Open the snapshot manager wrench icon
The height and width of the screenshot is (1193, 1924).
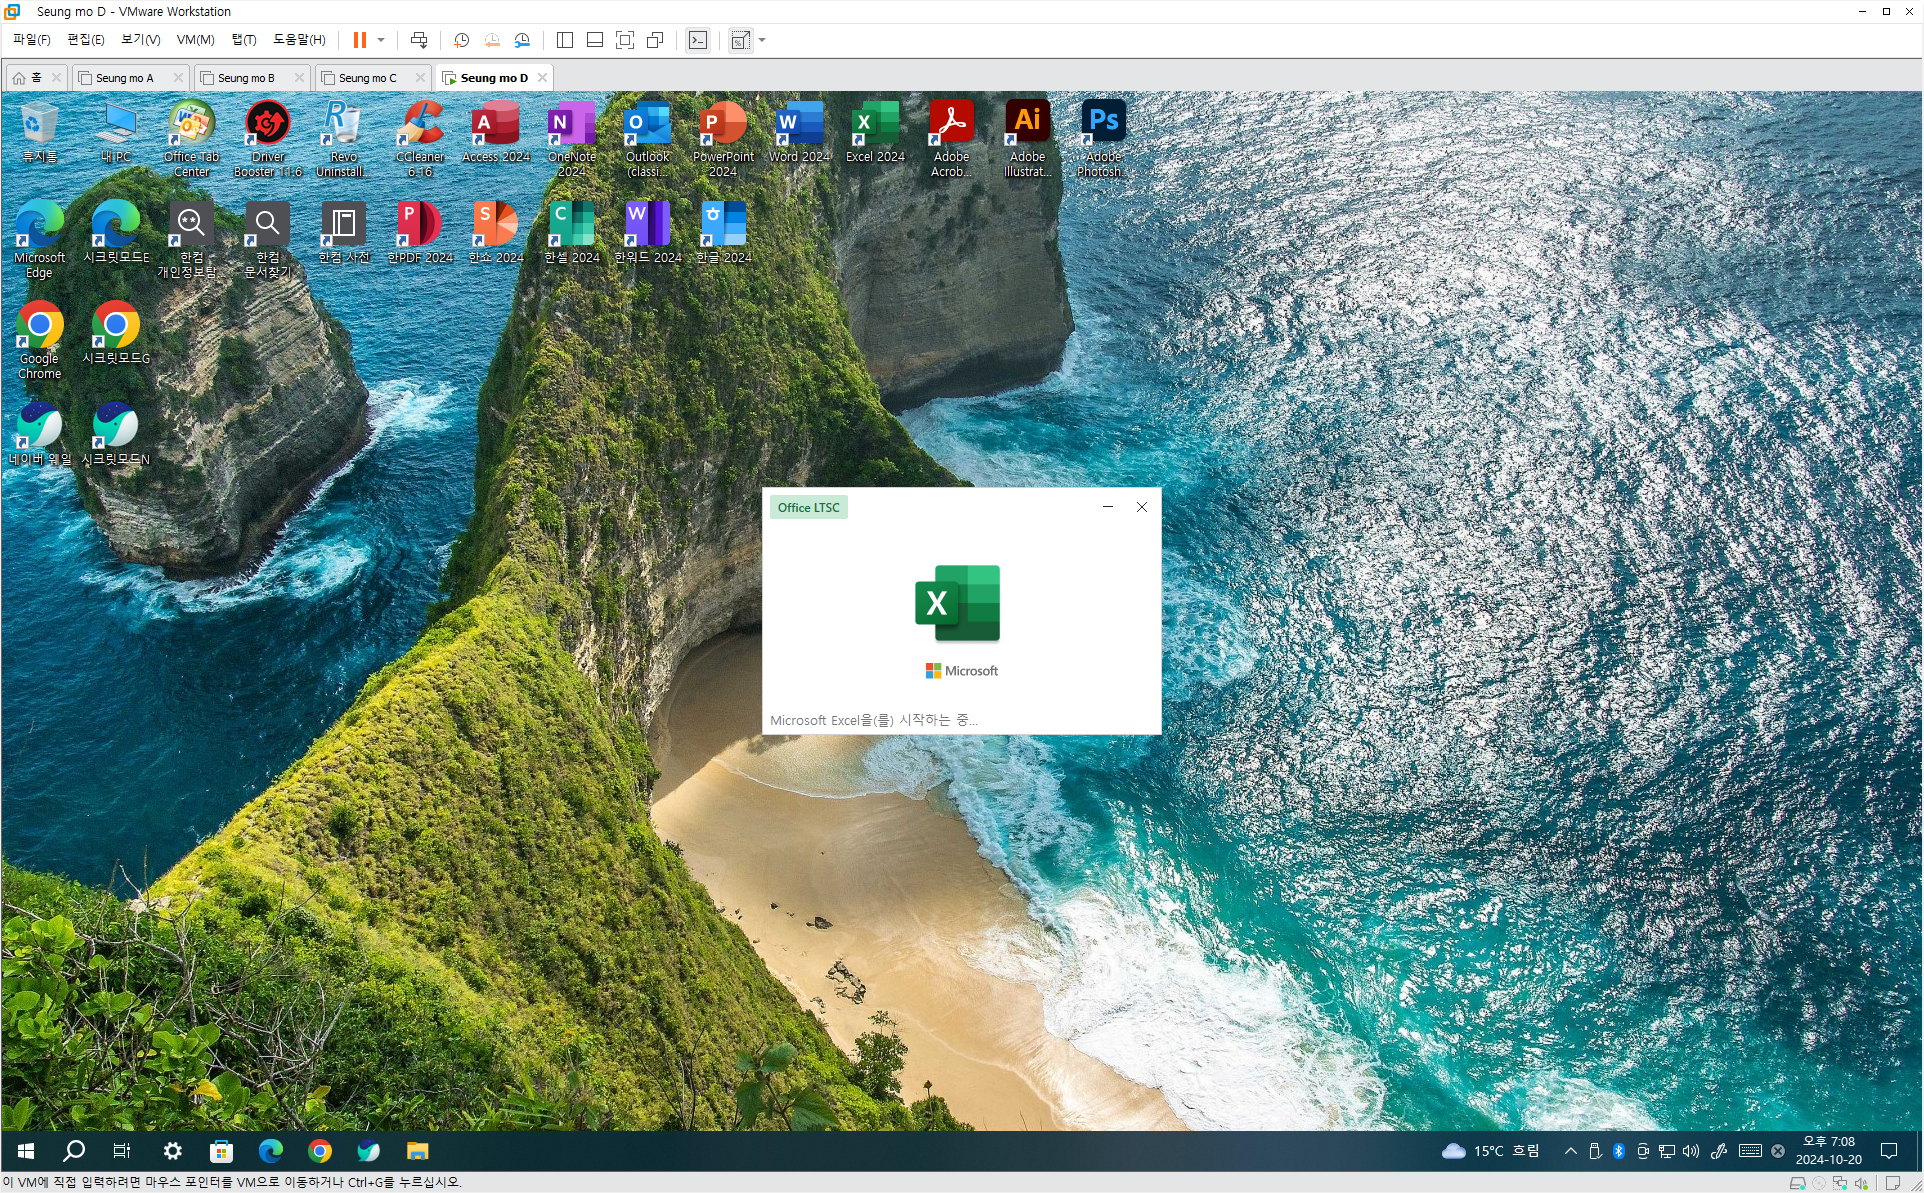click(522, 40)
